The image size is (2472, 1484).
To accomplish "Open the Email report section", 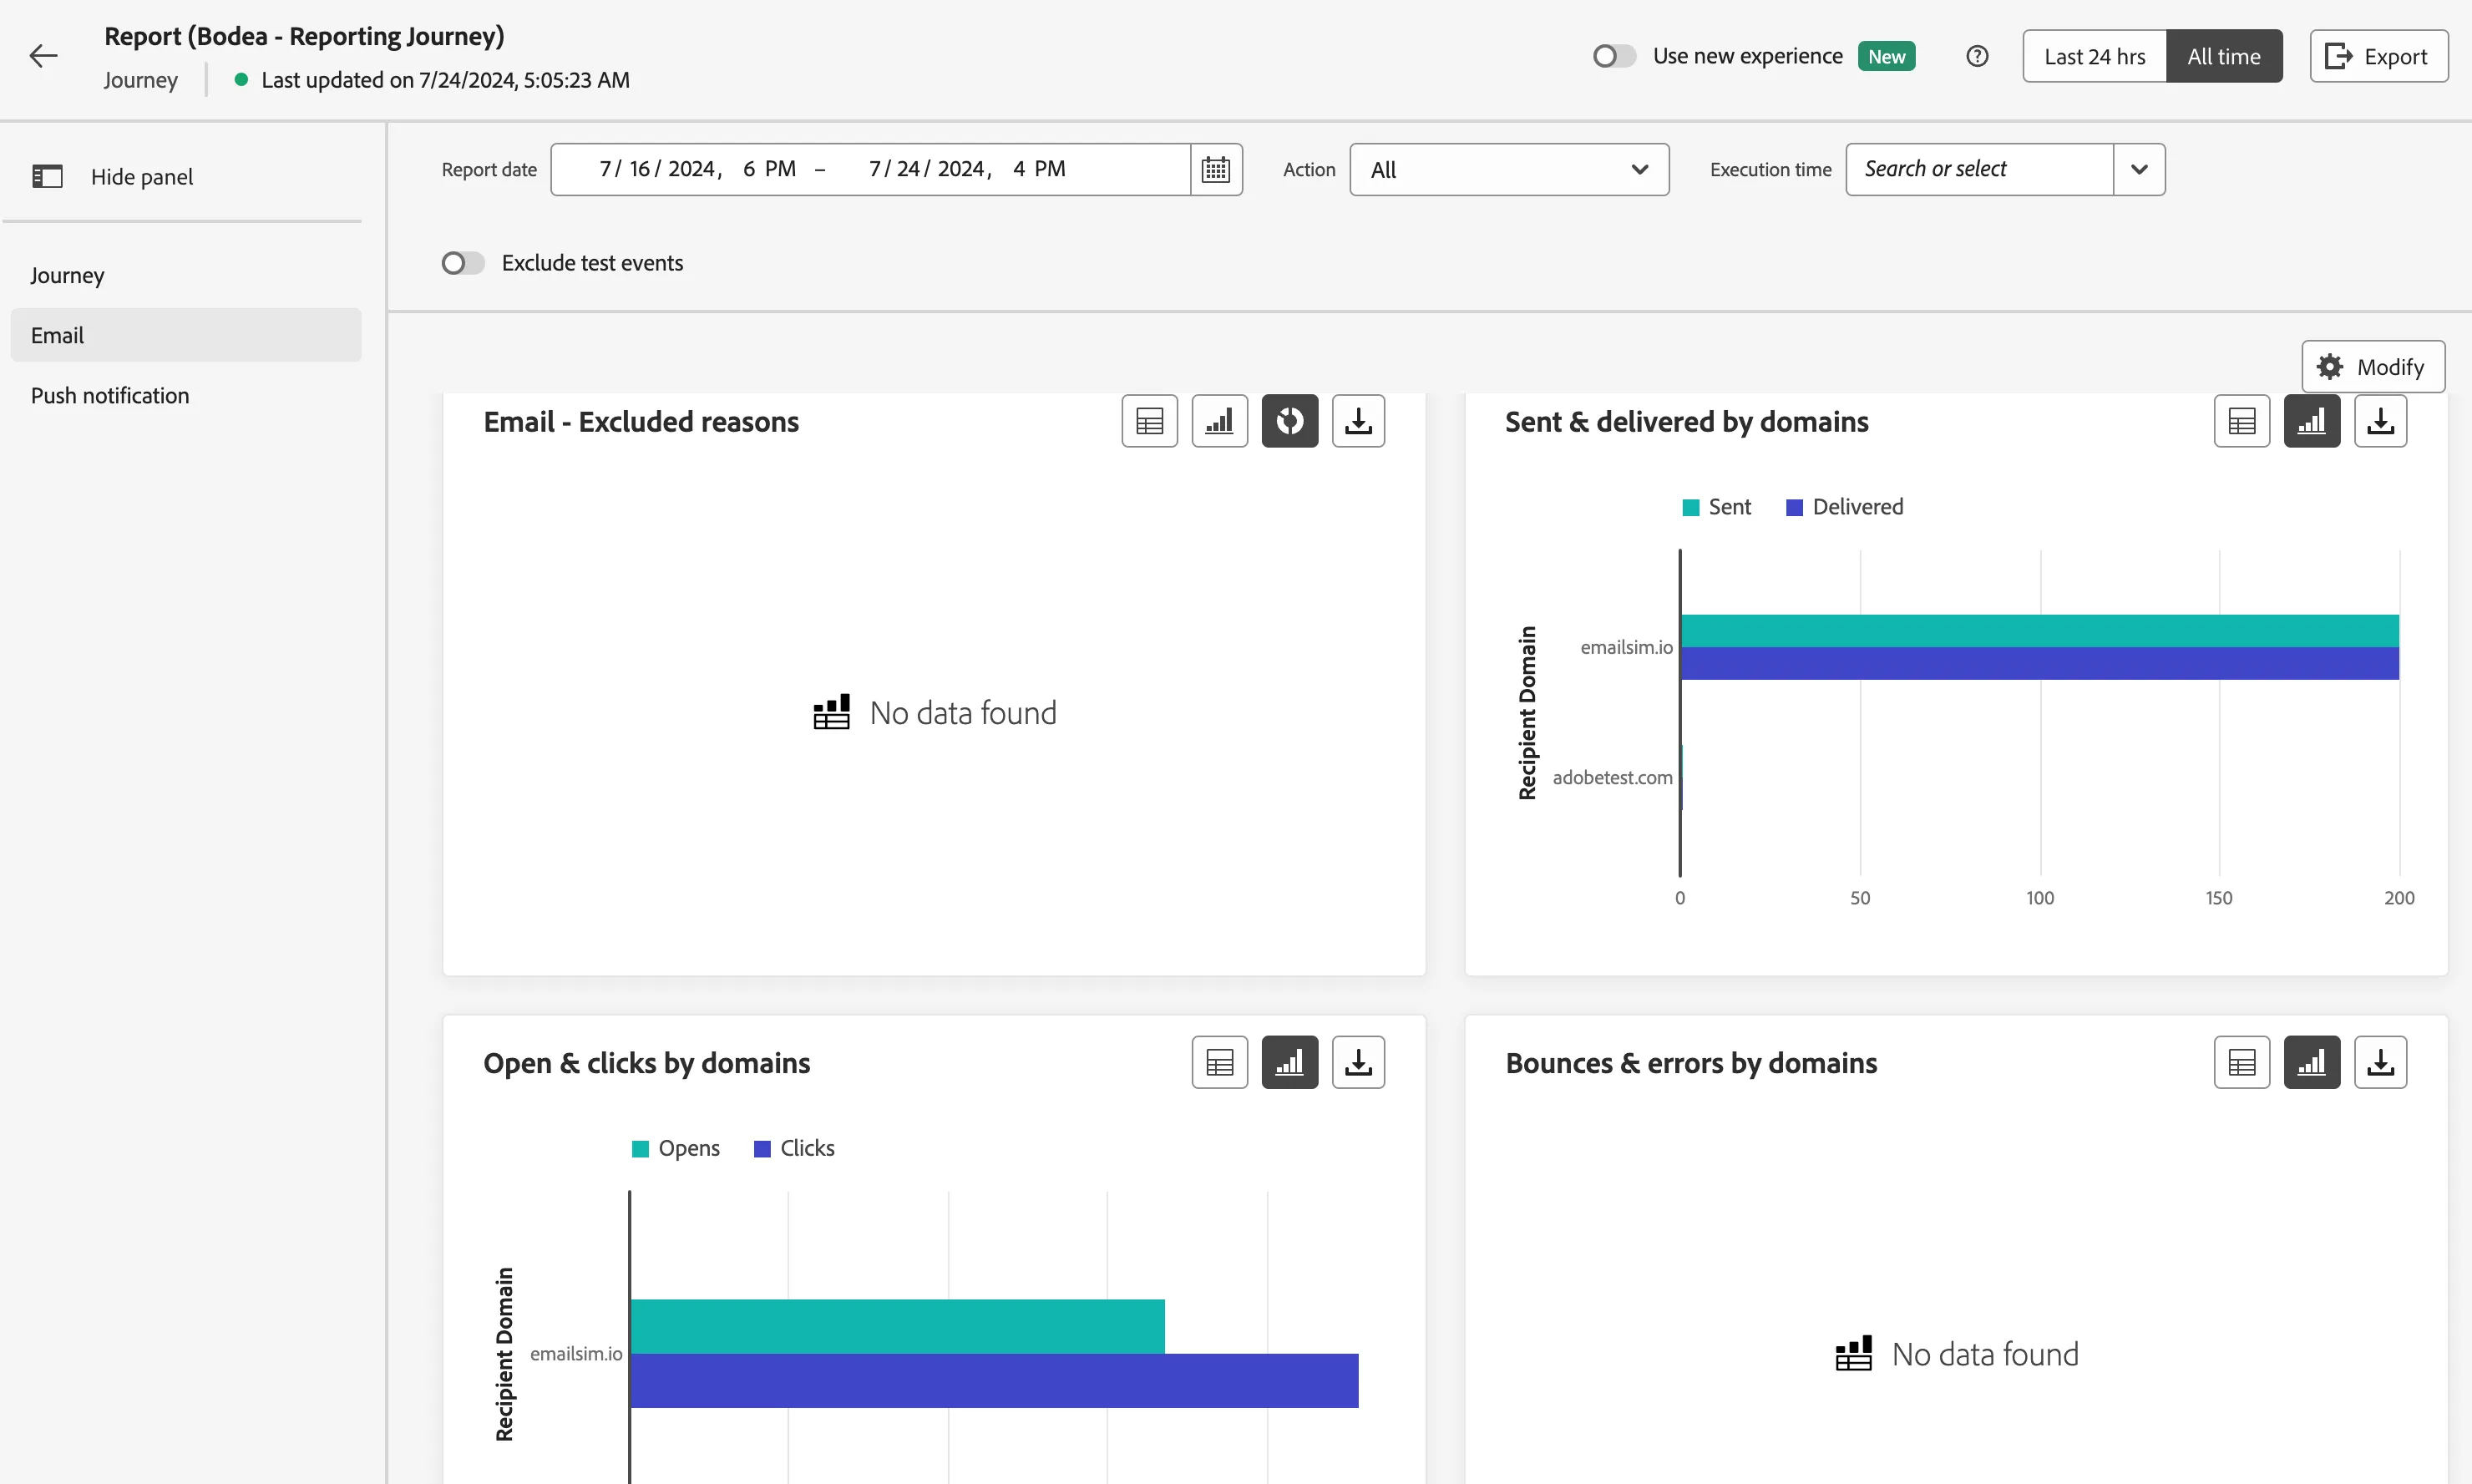I will (x=186, y=335).
